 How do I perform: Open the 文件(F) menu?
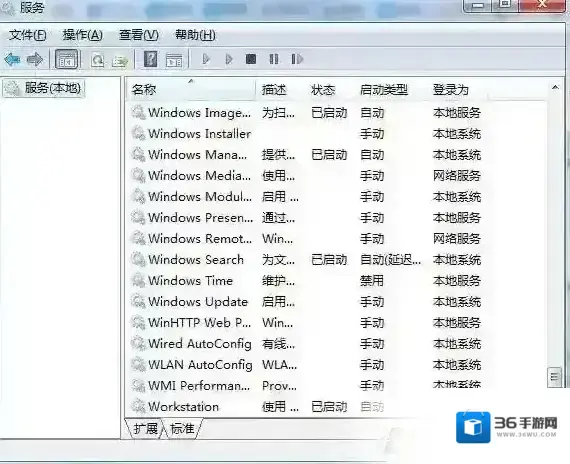(x=28, y=35)
